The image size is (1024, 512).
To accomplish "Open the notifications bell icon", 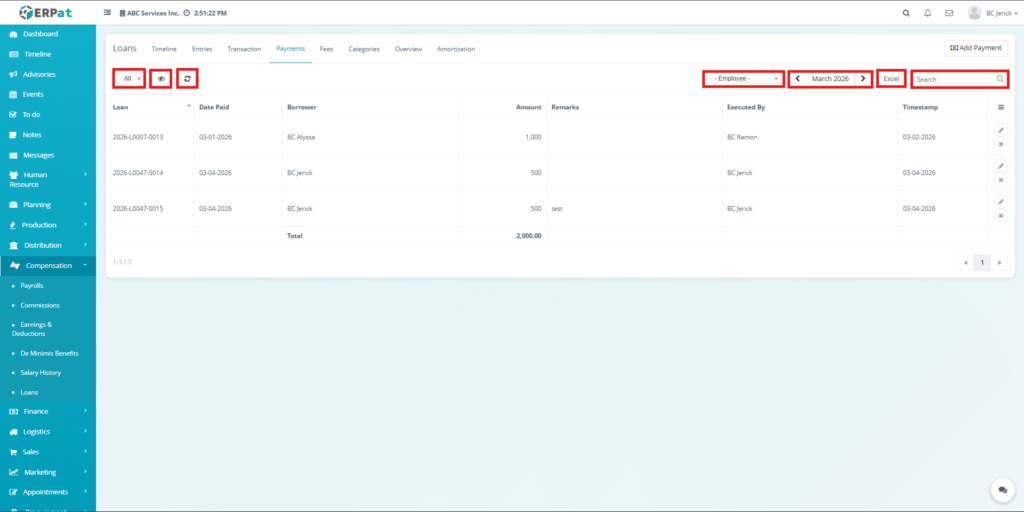I will click(x=927, y=13).
